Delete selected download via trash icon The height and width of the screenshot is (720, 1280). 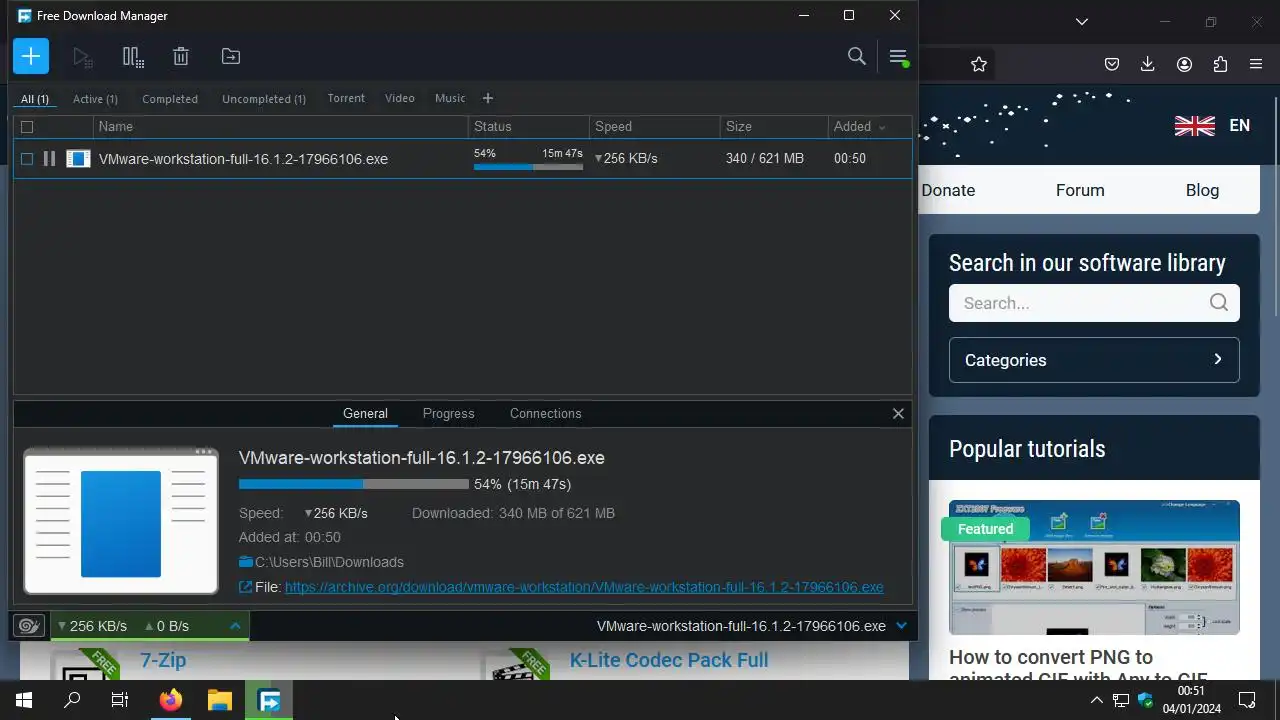[x=181, y=57]
